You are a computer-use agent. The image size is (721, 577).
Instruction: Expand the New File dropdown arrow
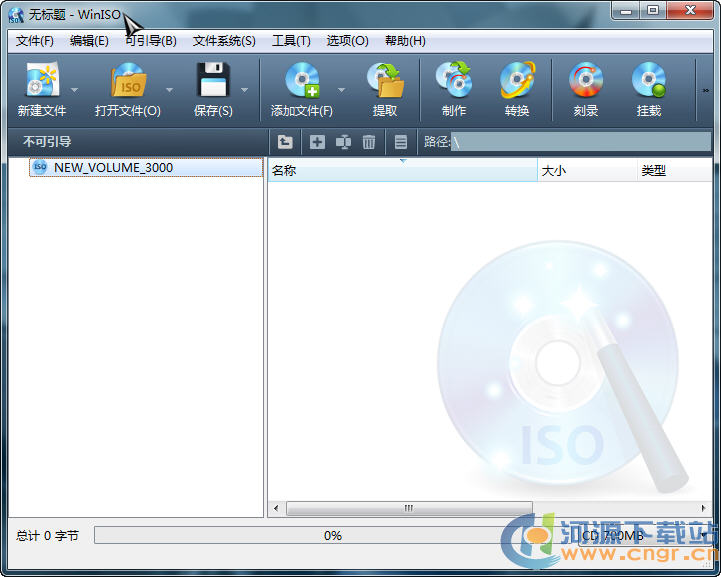click(74, 90)
